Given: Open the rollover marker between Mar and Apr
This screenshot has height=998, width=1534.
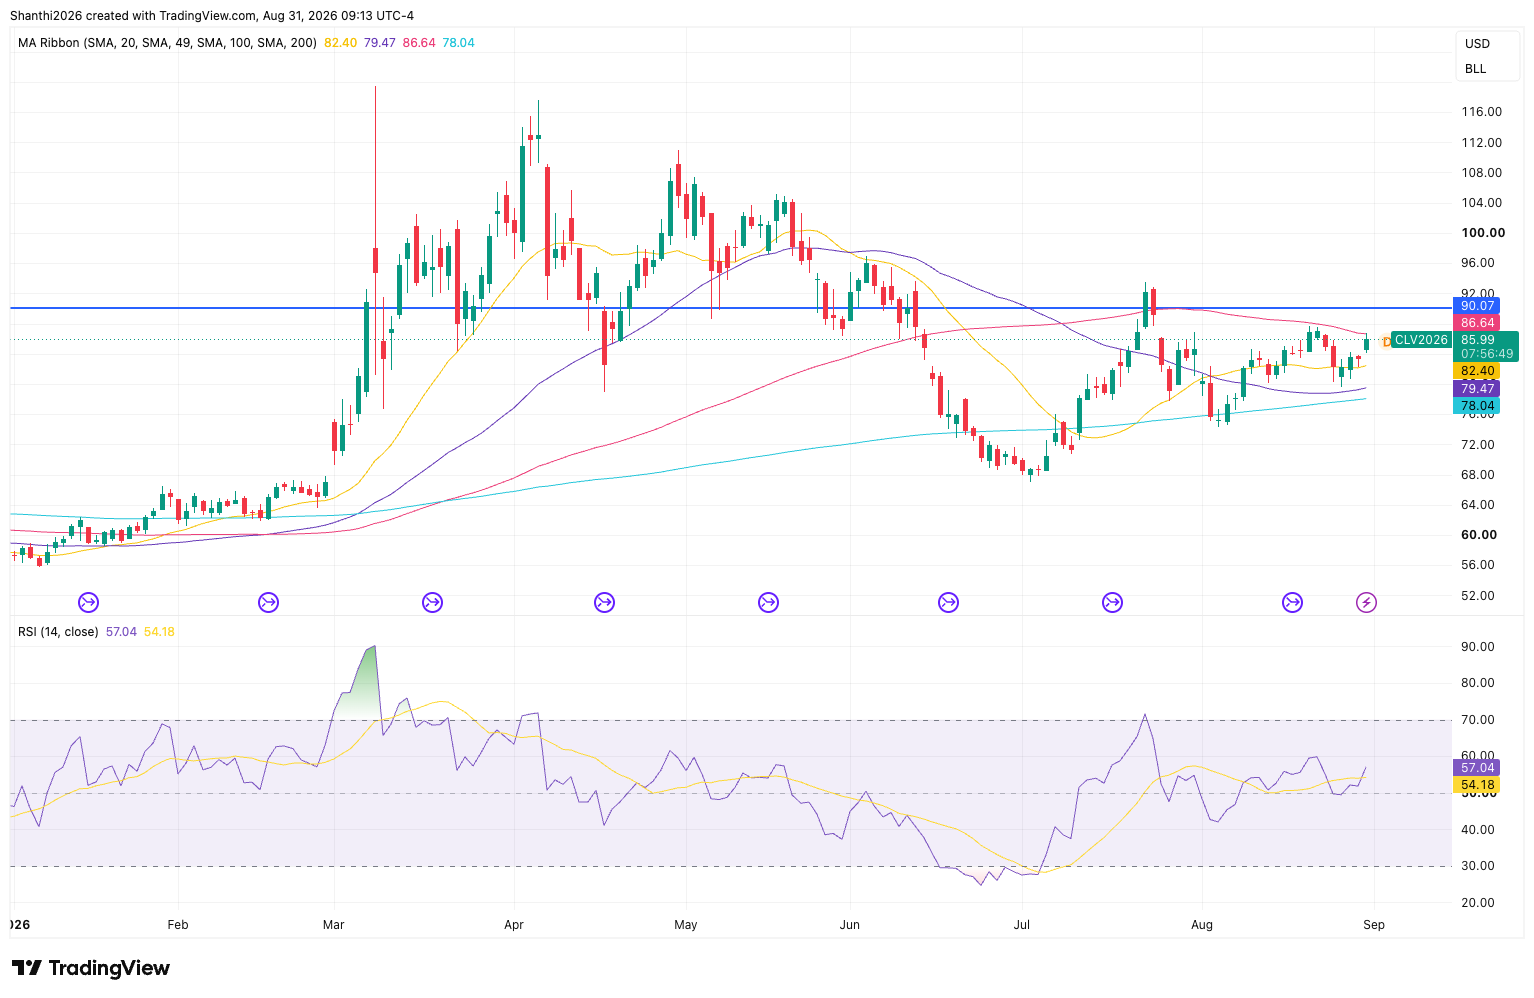Looking at the screenshot, I should pyautogui.click(x=432, y=602).
